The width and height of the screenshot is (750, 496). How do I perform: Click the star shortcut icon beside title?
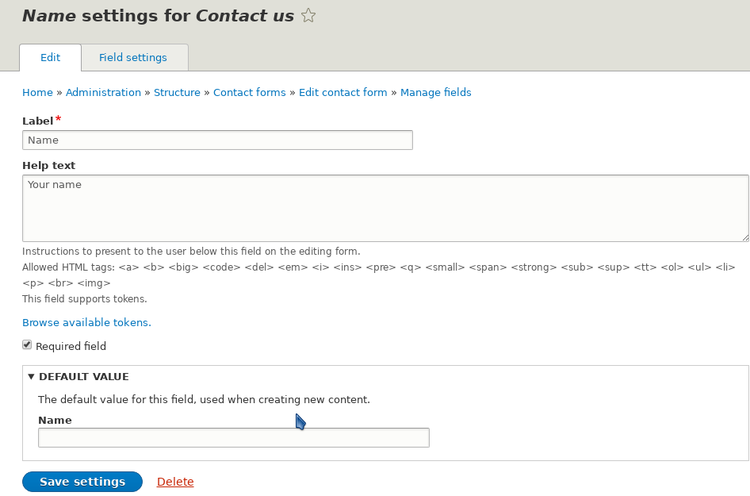pos(309,16)
